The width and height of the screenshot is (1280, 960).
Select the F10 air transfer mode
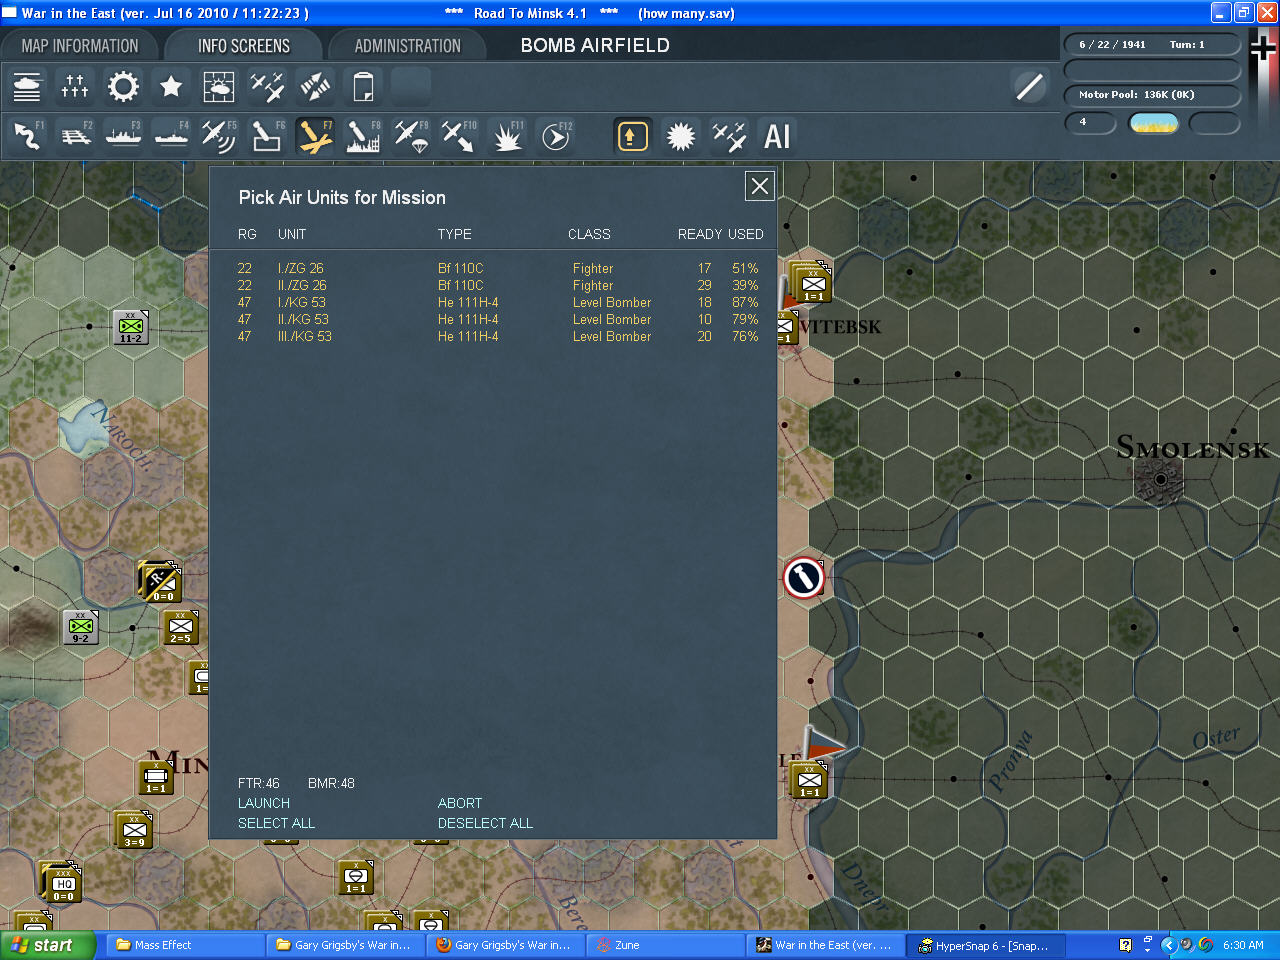[x=459, y=136]
